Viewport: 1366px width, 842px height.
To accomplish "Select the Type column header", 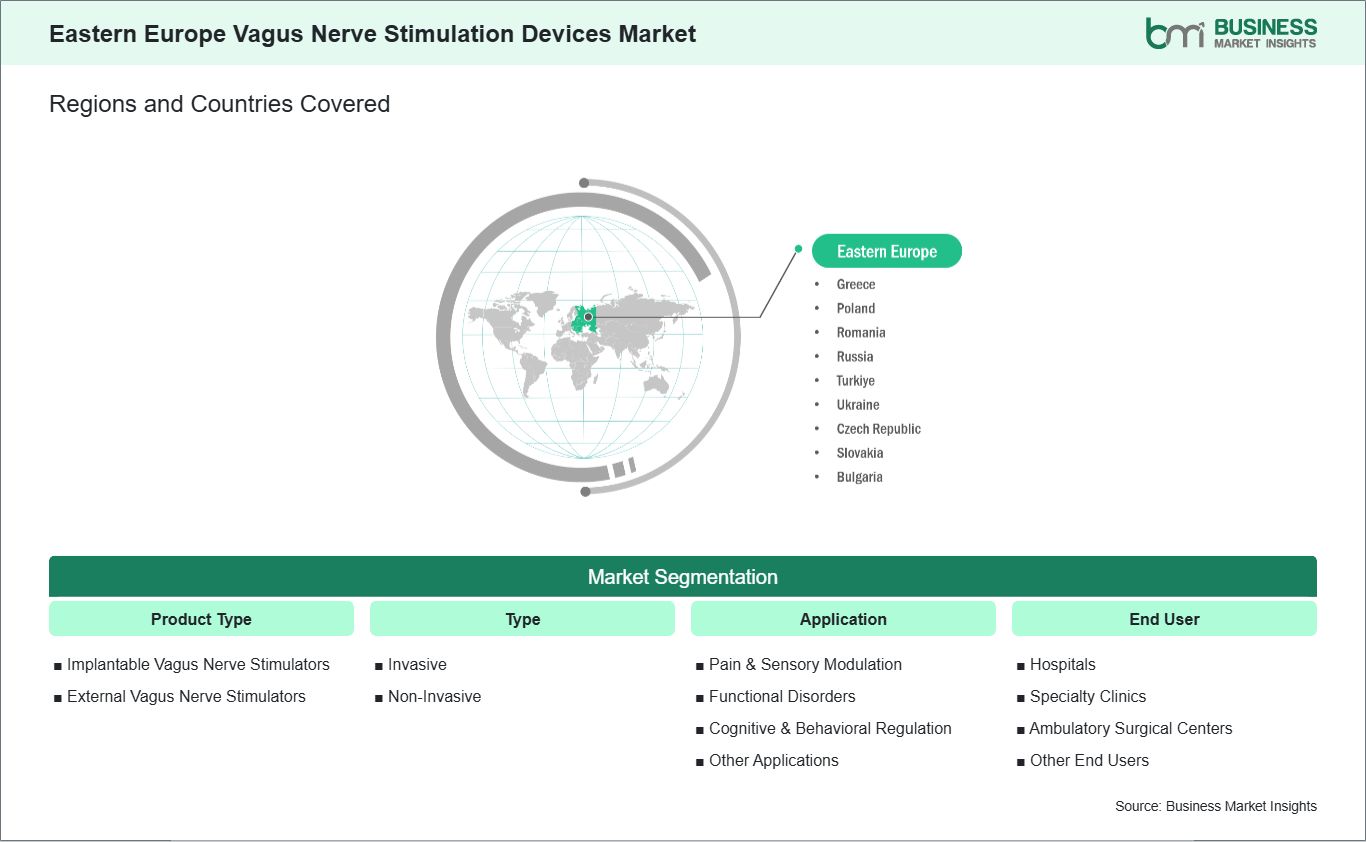I will (x=523, y=619).
